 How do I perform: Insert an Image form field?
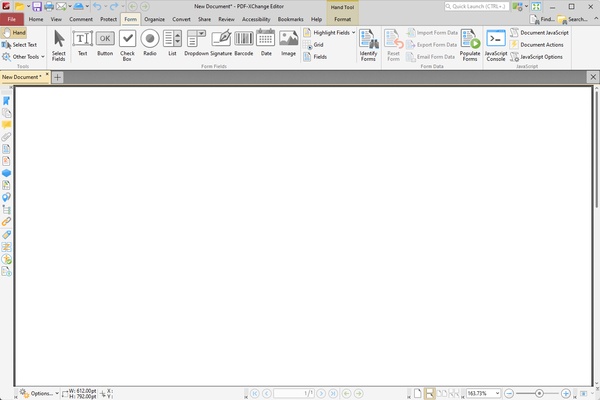click(x=289, y=43)
